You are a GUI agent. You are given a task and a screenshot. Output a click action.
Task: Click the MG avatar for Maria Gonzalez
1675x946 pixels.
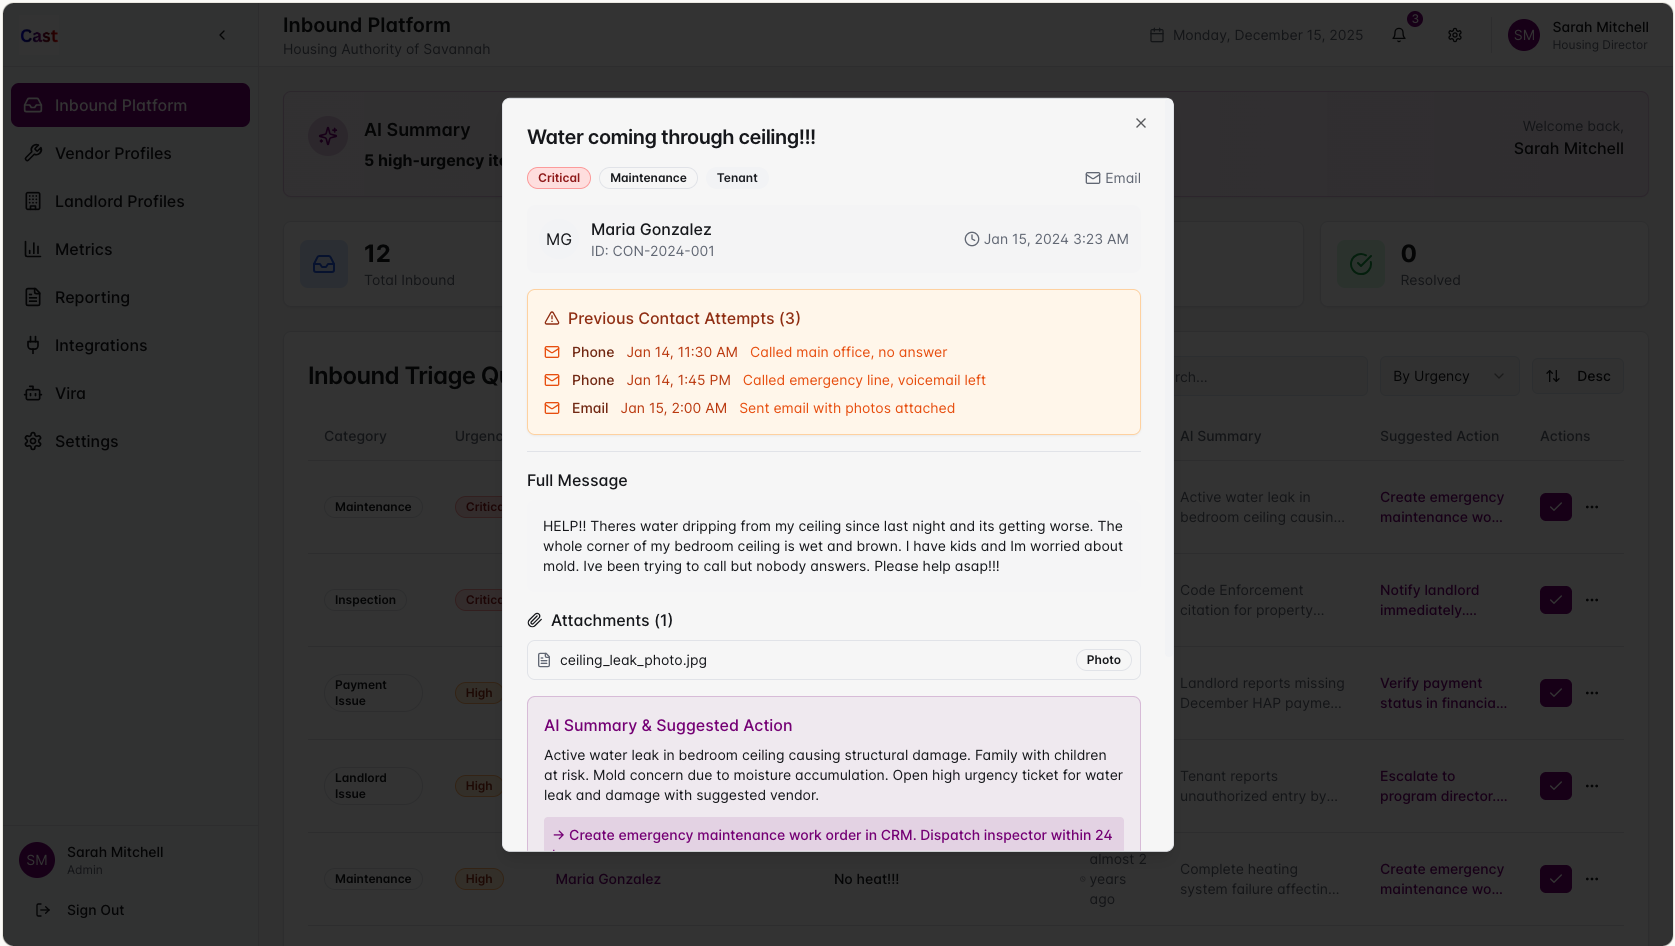coord(559,240)
